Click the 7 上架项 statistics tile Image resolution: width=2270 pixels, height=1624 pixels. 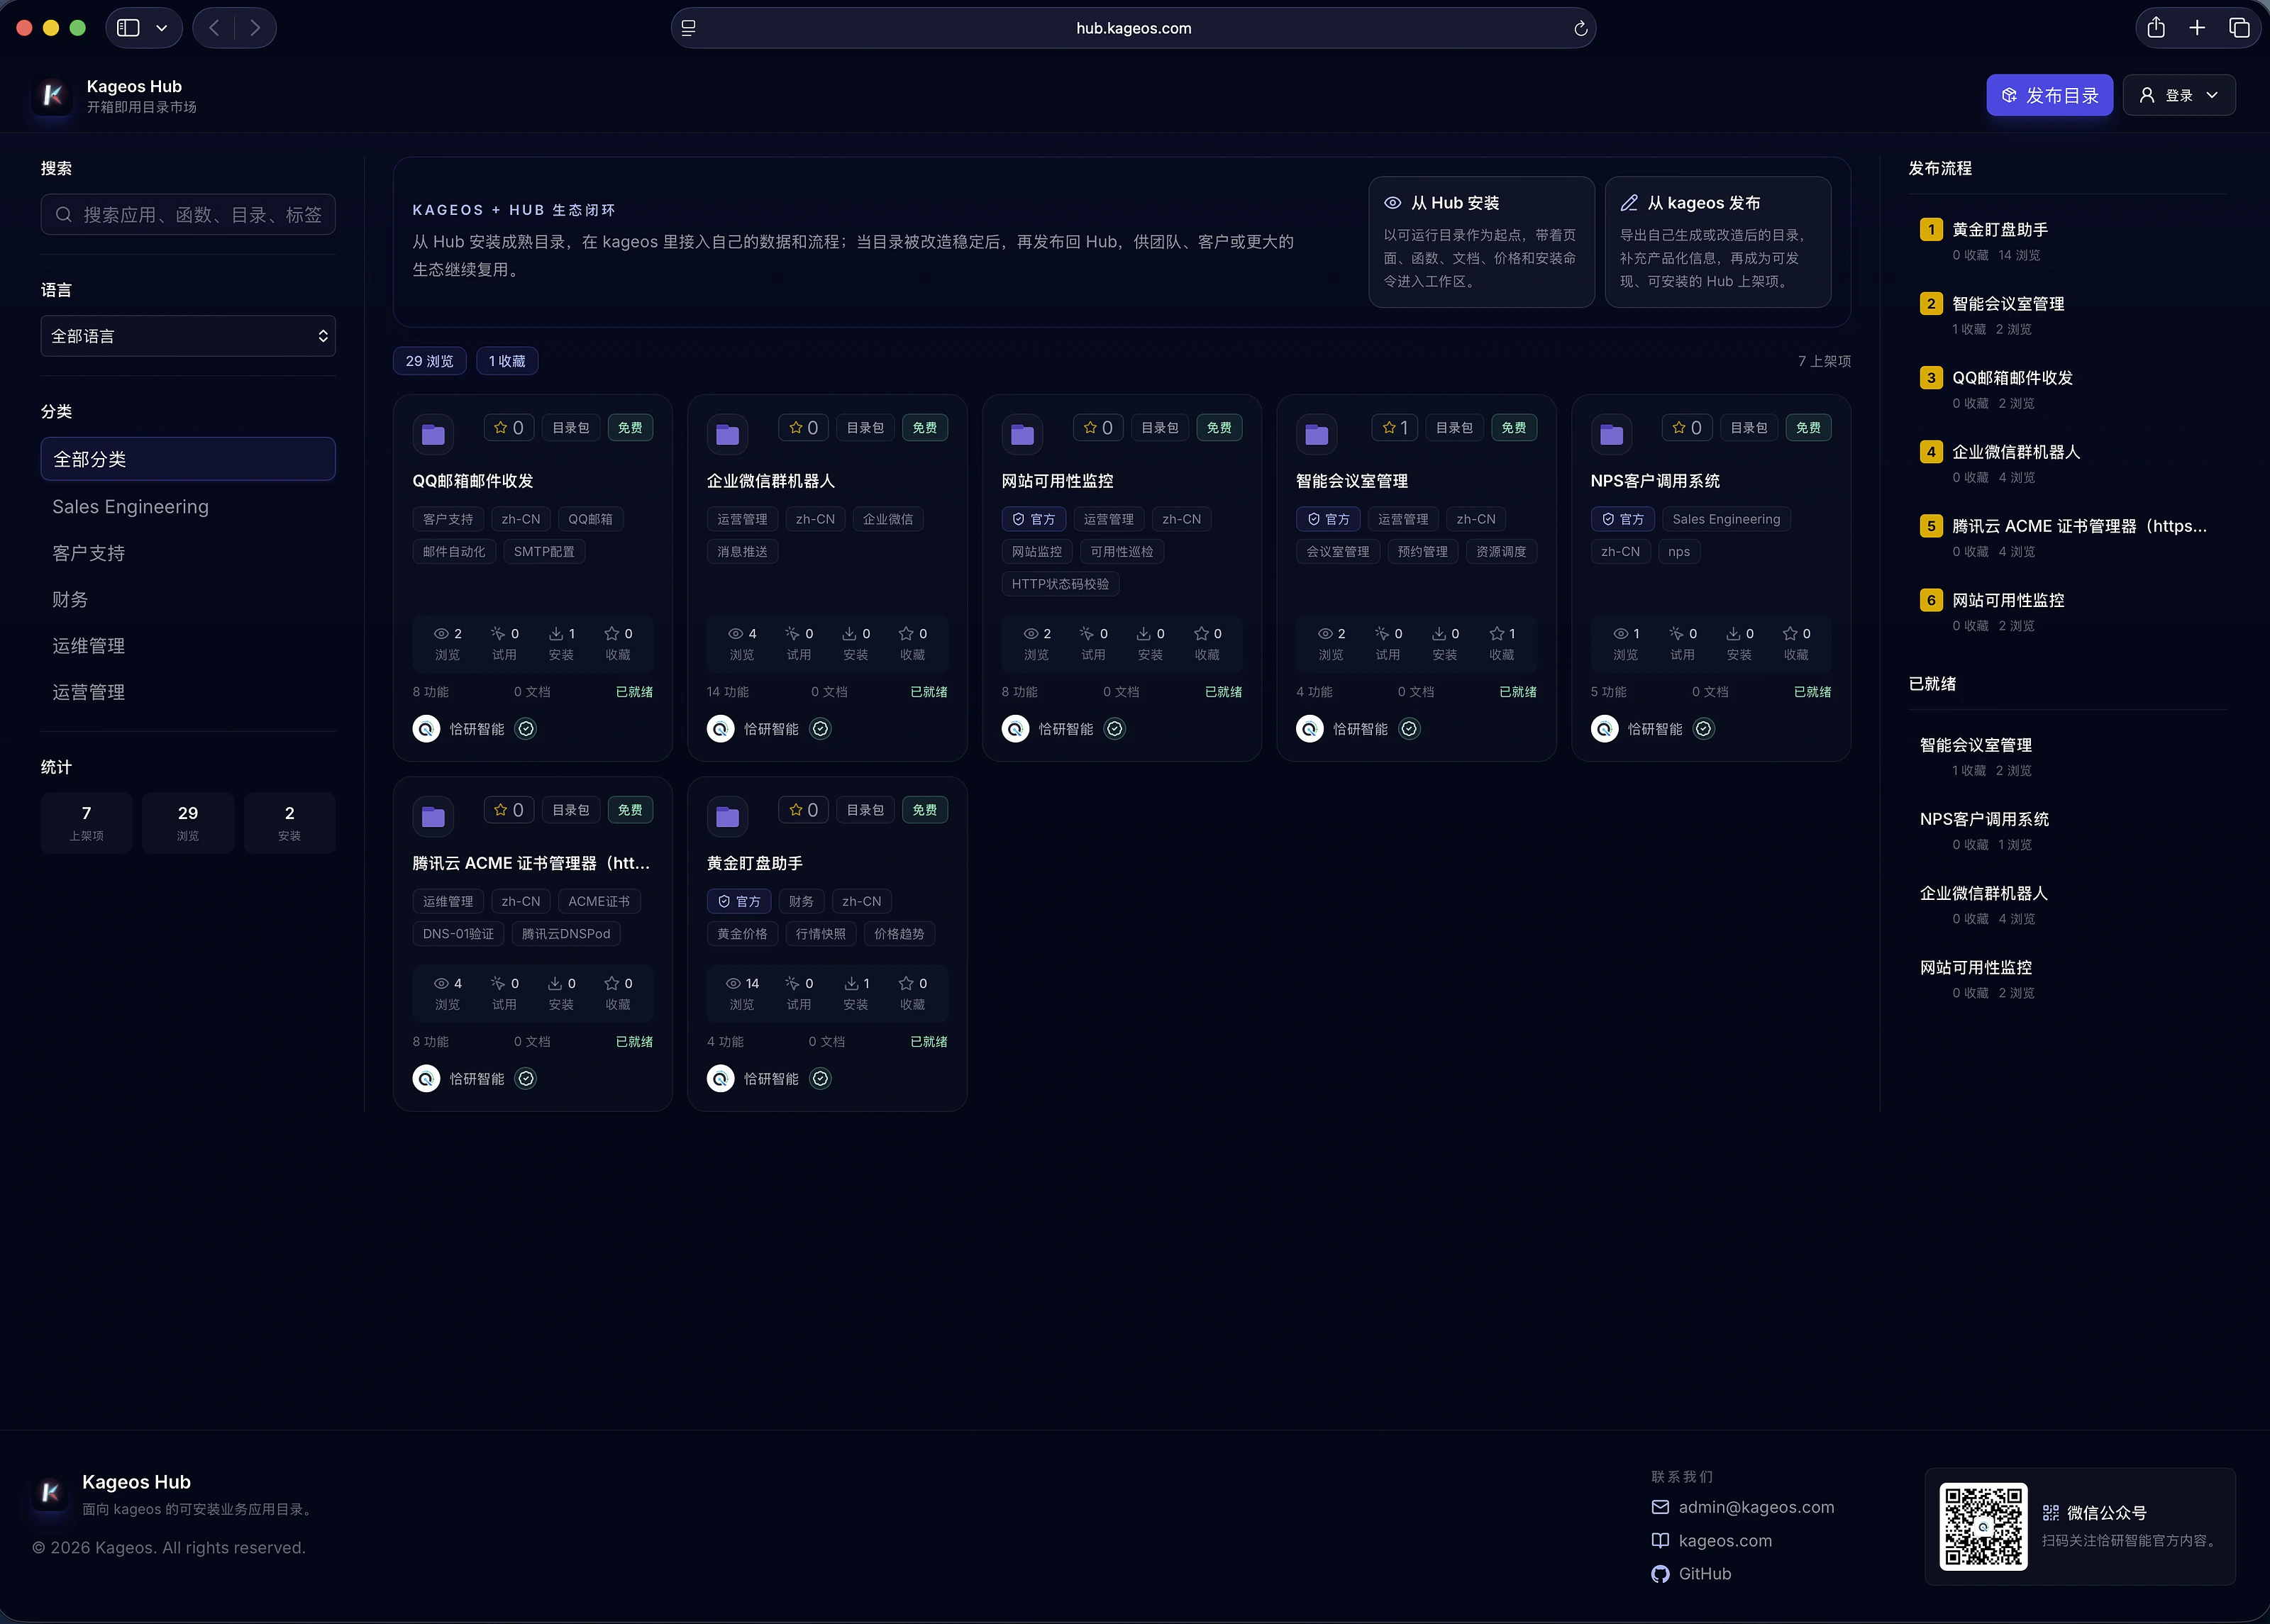click(86, 823)
